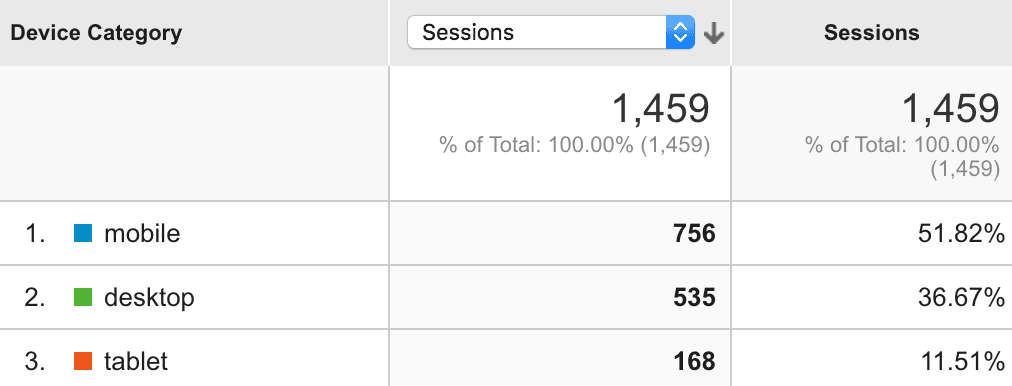Viewport: 1012px width, 386px height.
Task: Click the 36.67% desktop percentage cell
Action: coord(960,297)
